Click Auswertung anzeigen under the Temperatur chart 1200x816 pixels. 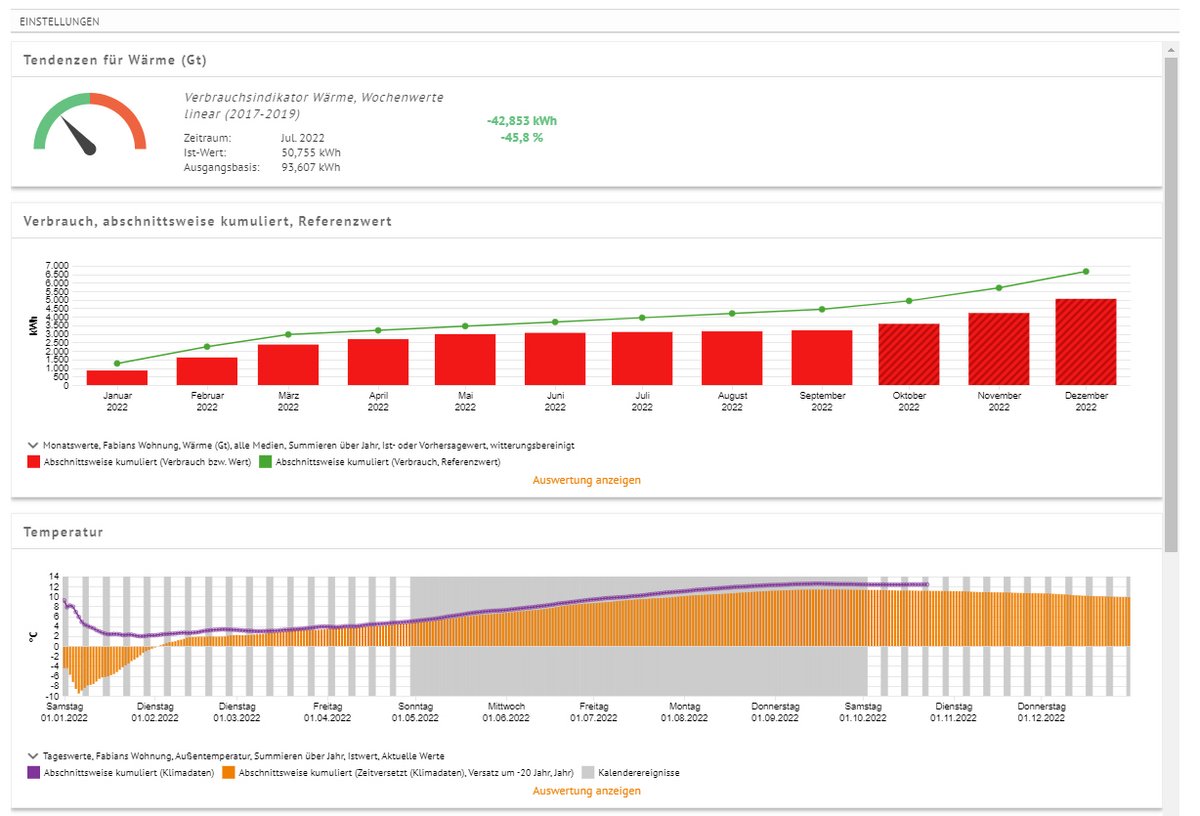point(586,791)
